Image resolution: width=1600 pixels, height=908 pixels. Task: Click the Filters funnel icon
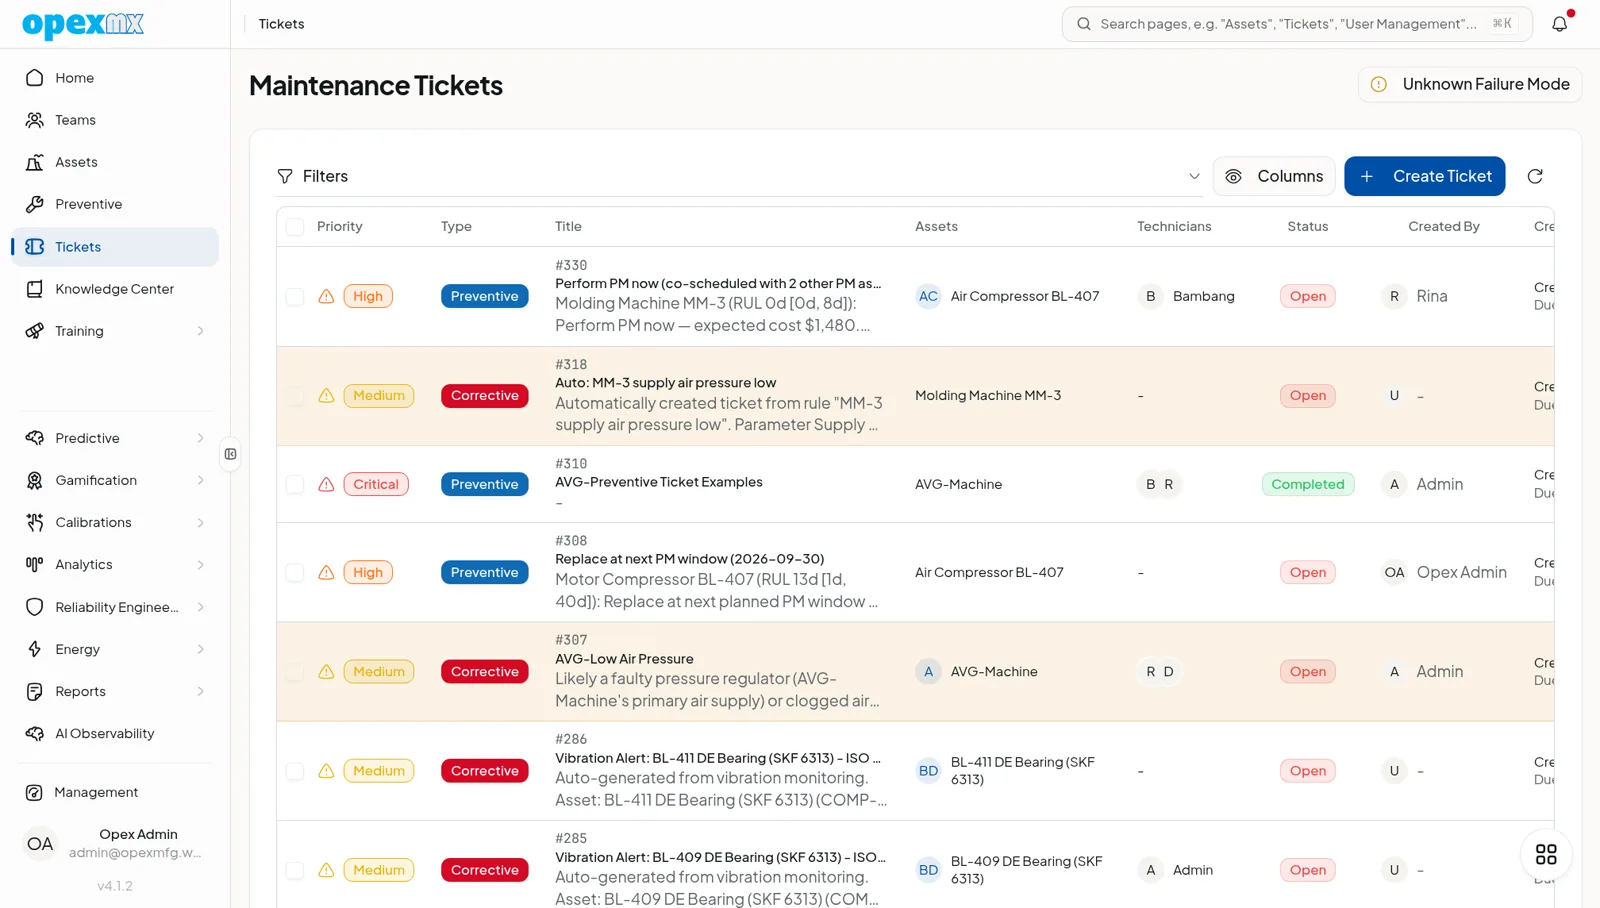point(285,176)
